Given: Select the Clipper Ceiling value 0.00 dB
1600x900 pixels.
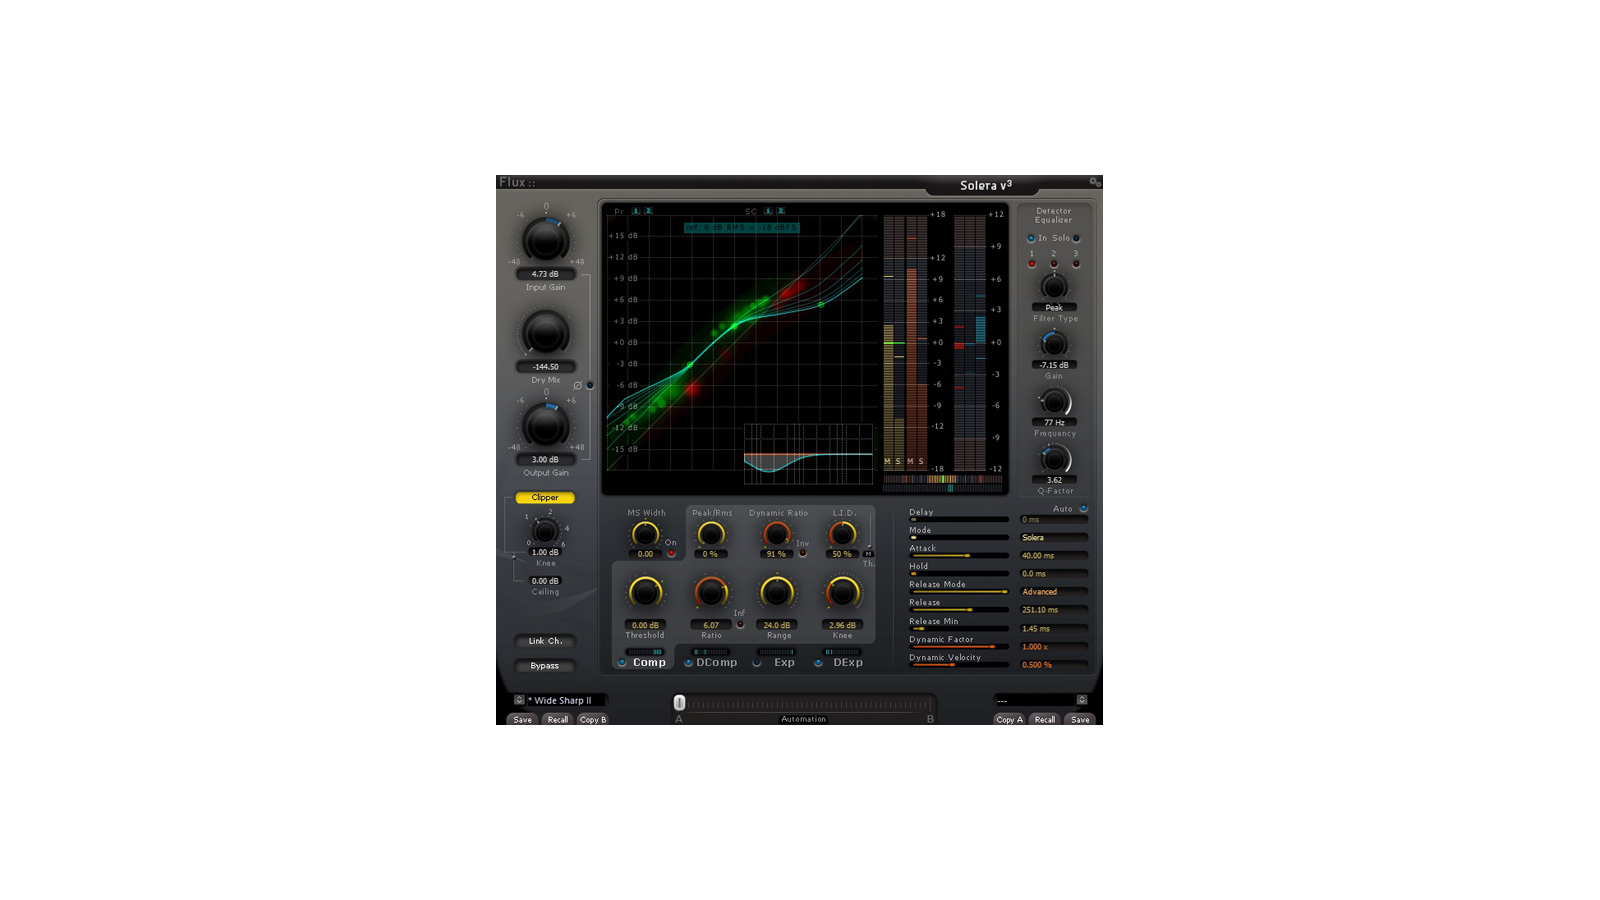Looking at the screenshot, I should tap(545, 581).
